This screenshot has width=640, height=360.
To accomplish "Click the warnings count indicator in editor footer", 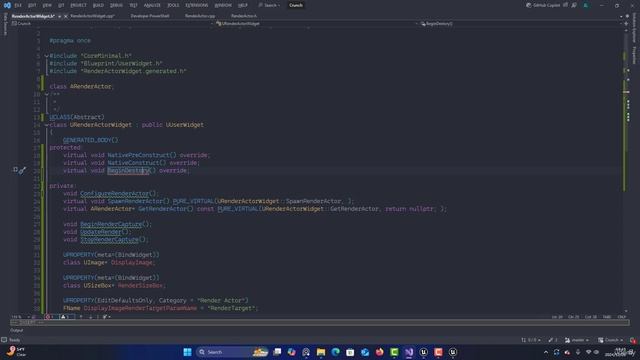I will click(x=66, y=317).
